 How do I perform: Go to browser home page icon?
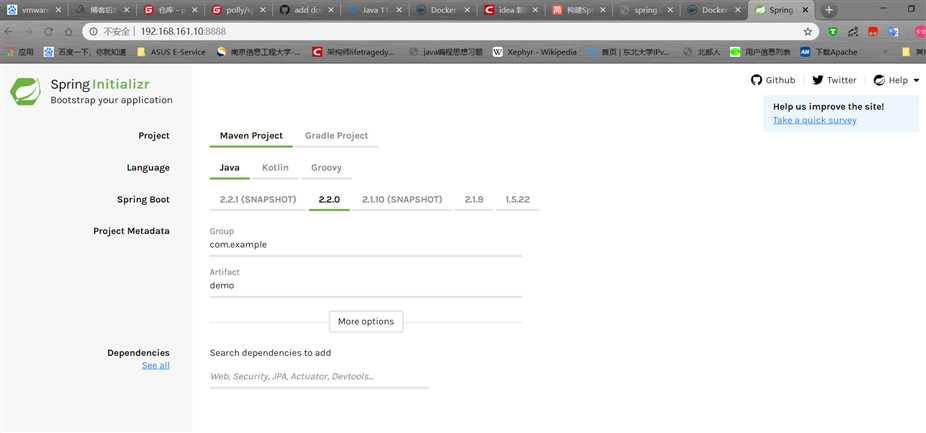(69, 31)
